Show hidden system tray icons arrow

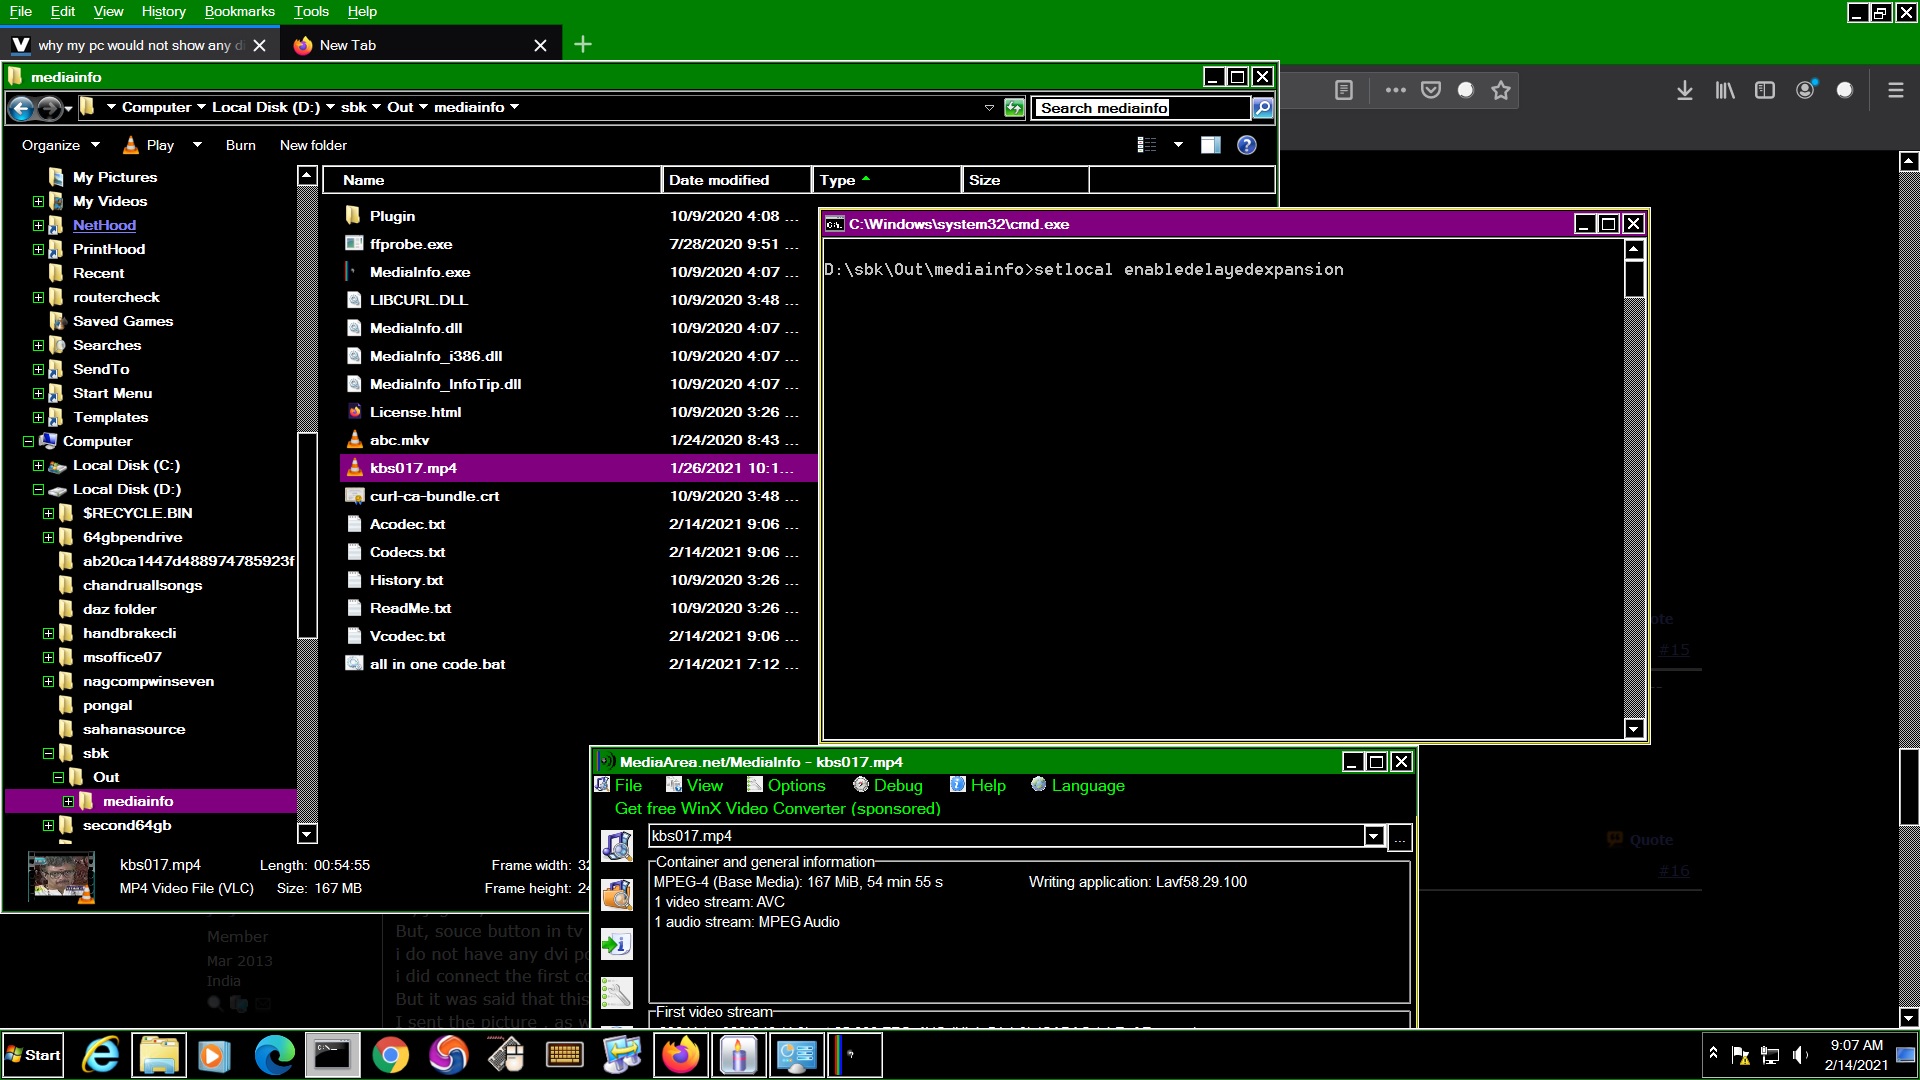click(1713, 1053)
